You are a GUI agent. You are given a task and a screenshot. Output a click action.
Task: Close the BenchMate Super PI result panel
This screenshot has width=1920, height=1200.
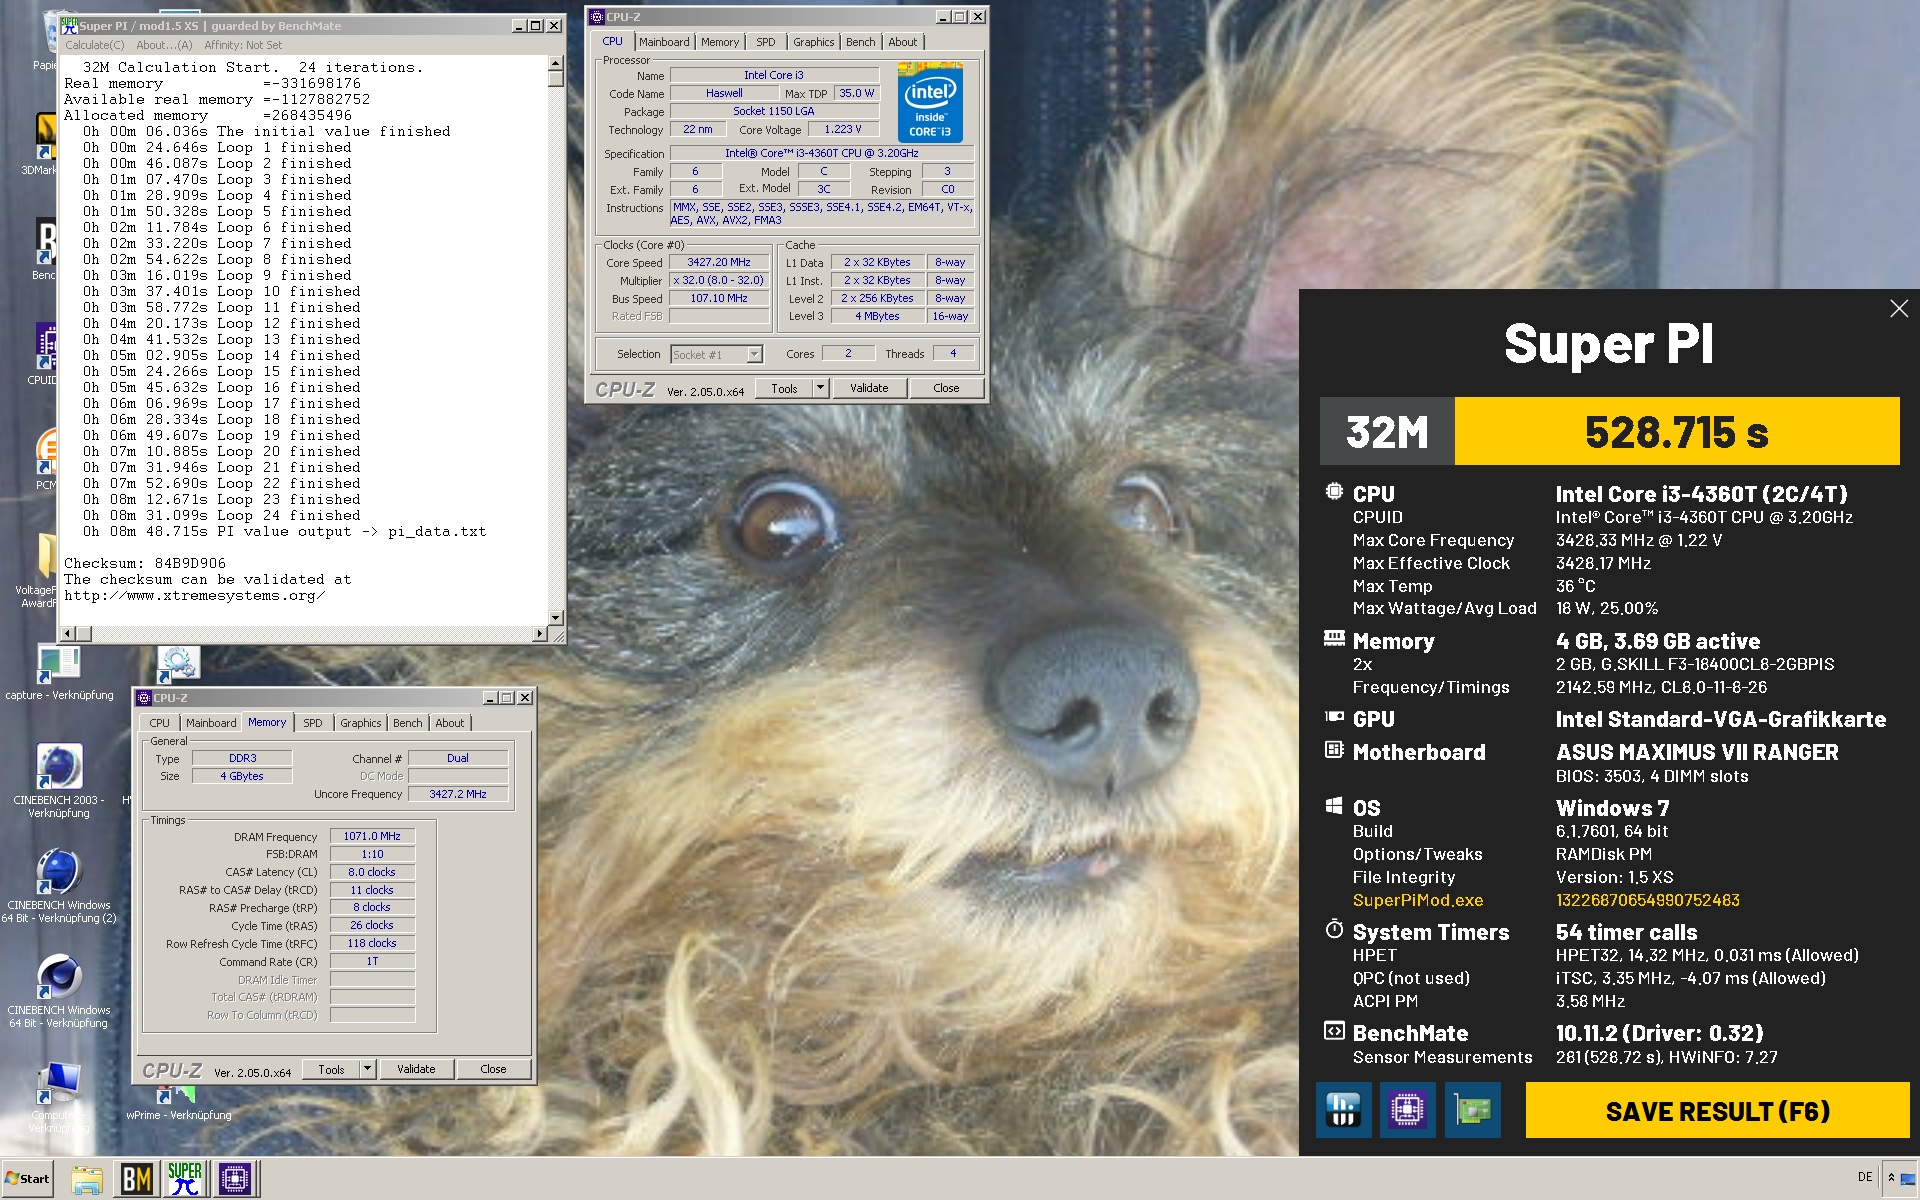coord(1899,309)
